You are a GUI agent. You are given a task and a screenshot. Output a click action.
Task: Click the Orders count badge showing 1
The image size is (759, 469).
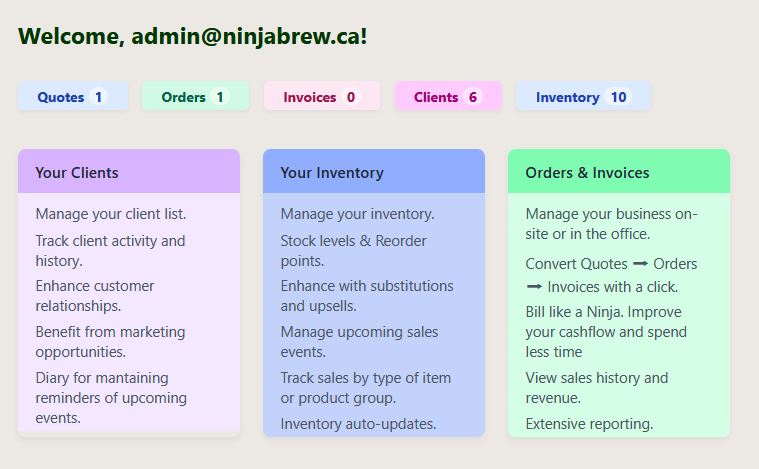click(x=220, y=97)
